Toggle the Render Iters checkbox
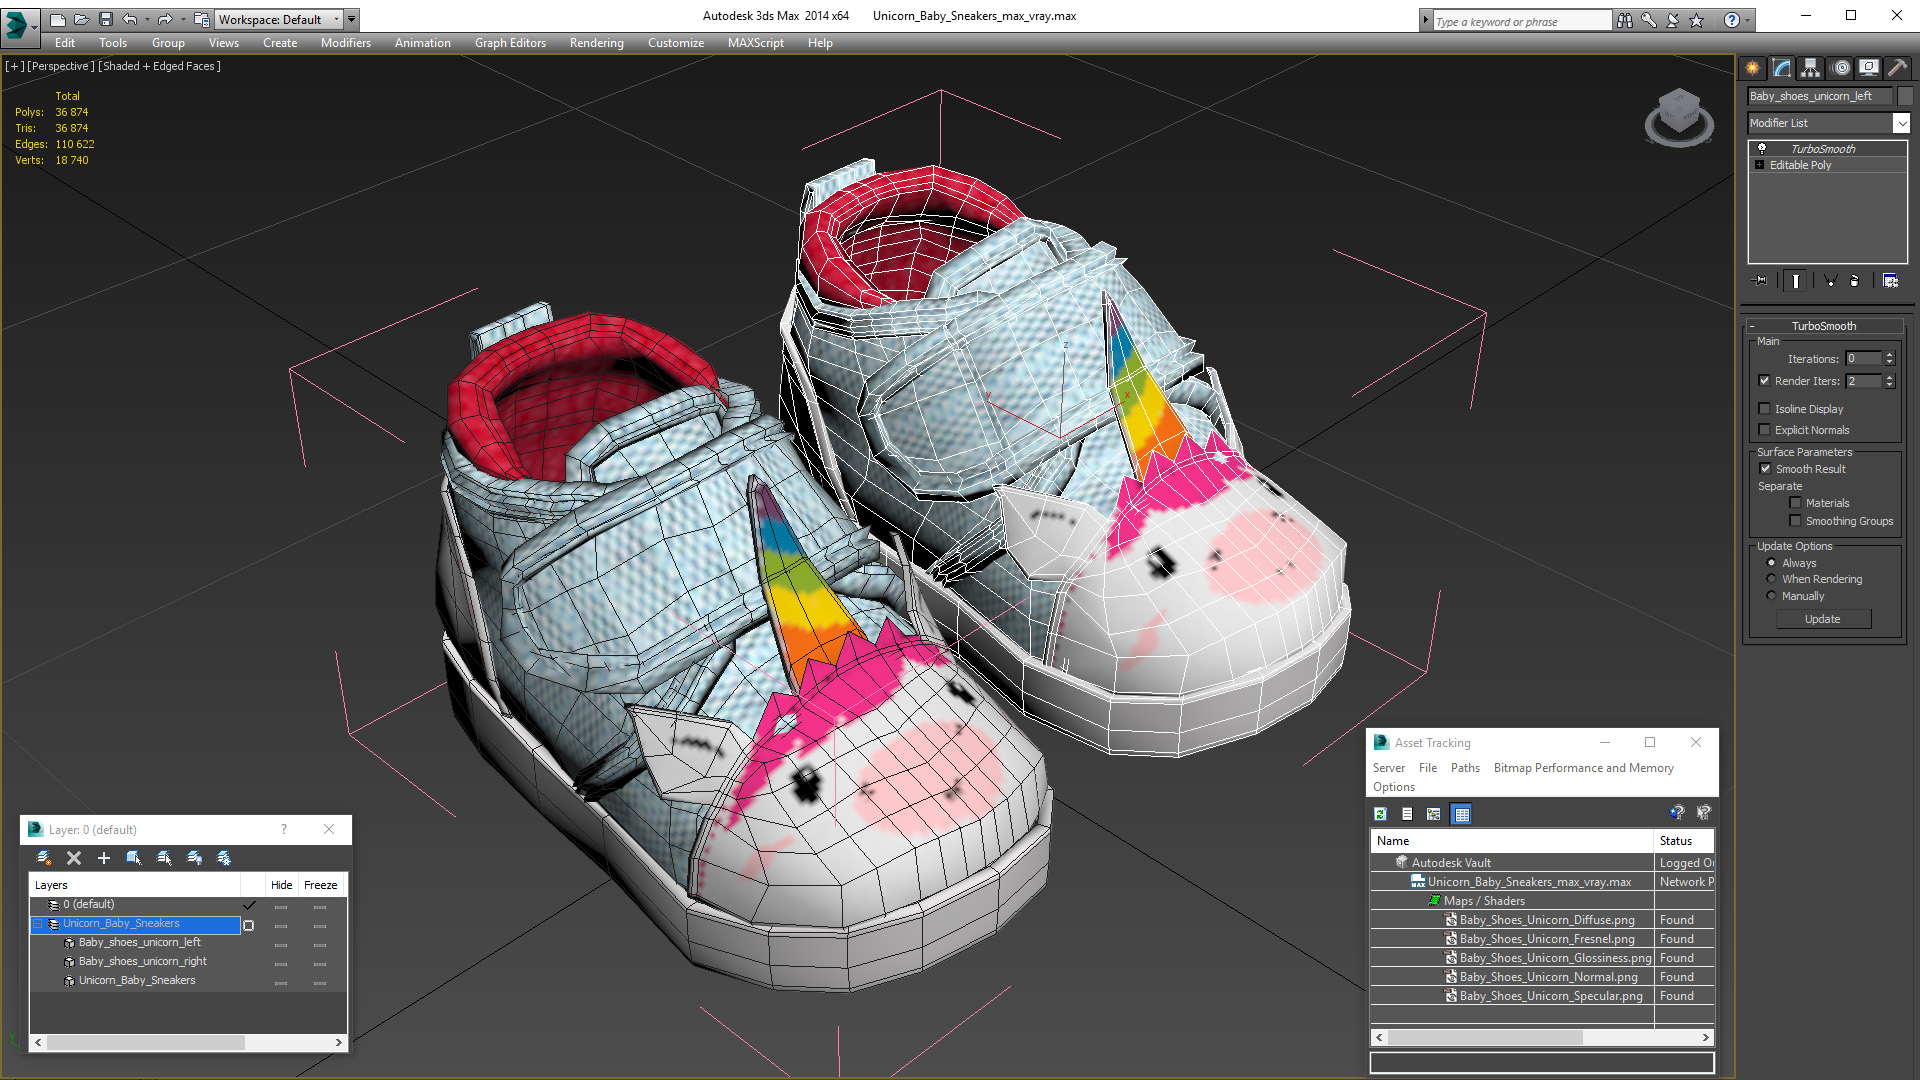1920x1080 pixels. tap(1765, 380)
